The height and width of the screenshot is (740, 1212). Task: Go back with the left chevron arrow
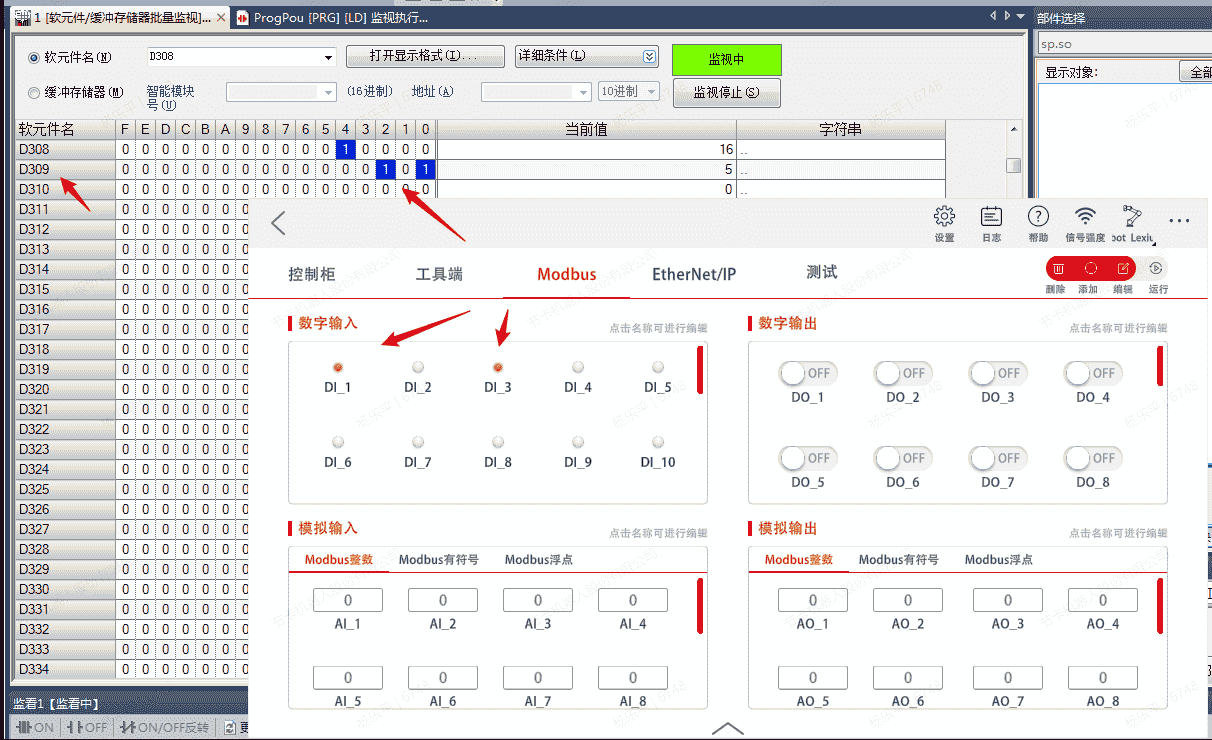click(x=279, y=223)
